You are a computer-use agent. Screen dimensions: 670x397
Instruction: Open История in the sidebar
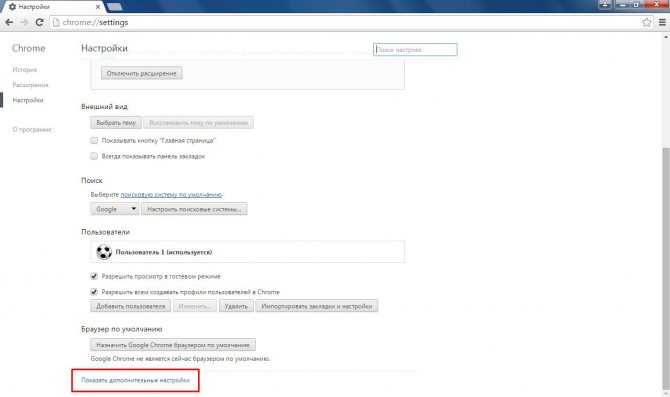[x=25, y=70]
